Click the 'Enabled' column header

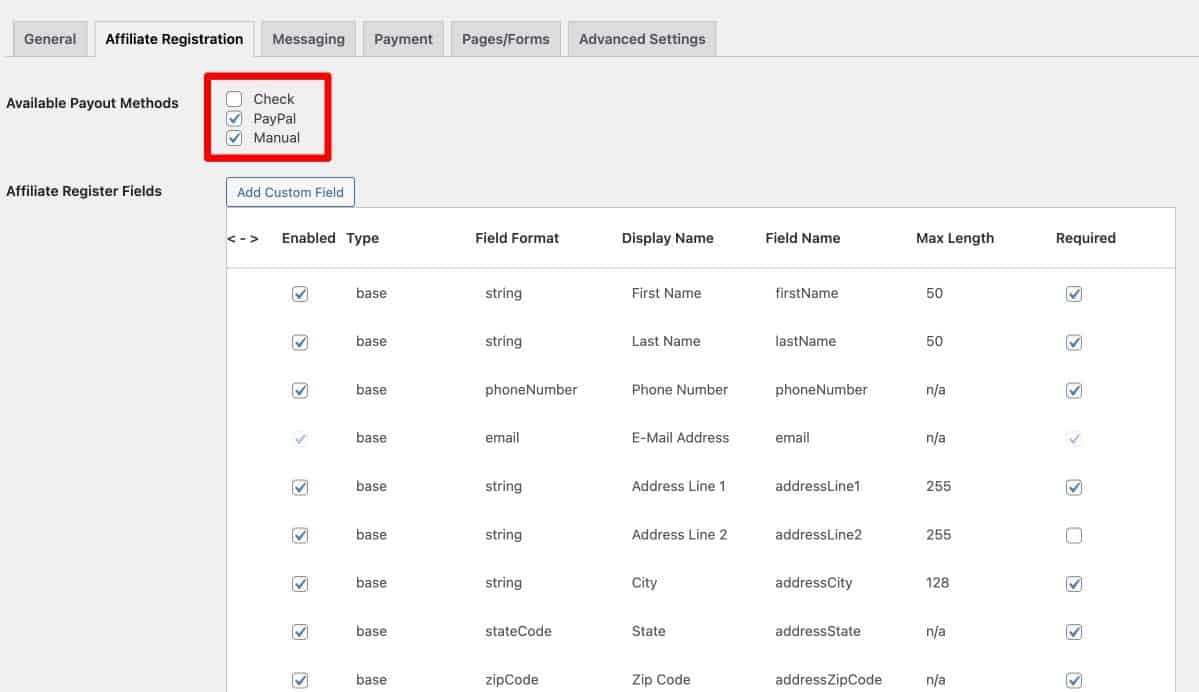[308, 238]
